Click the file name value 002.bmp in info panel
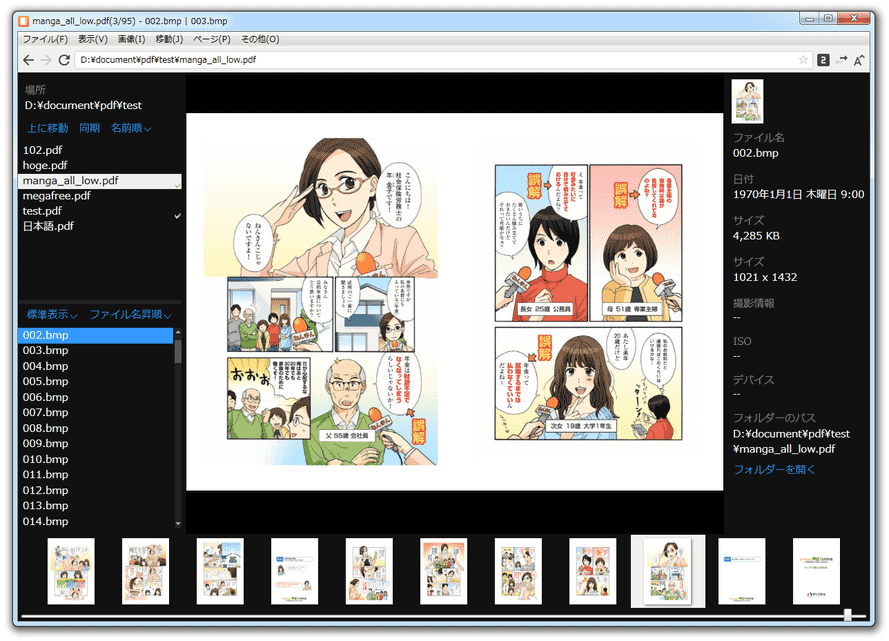 pyautogui.click(x=756, y=153)
